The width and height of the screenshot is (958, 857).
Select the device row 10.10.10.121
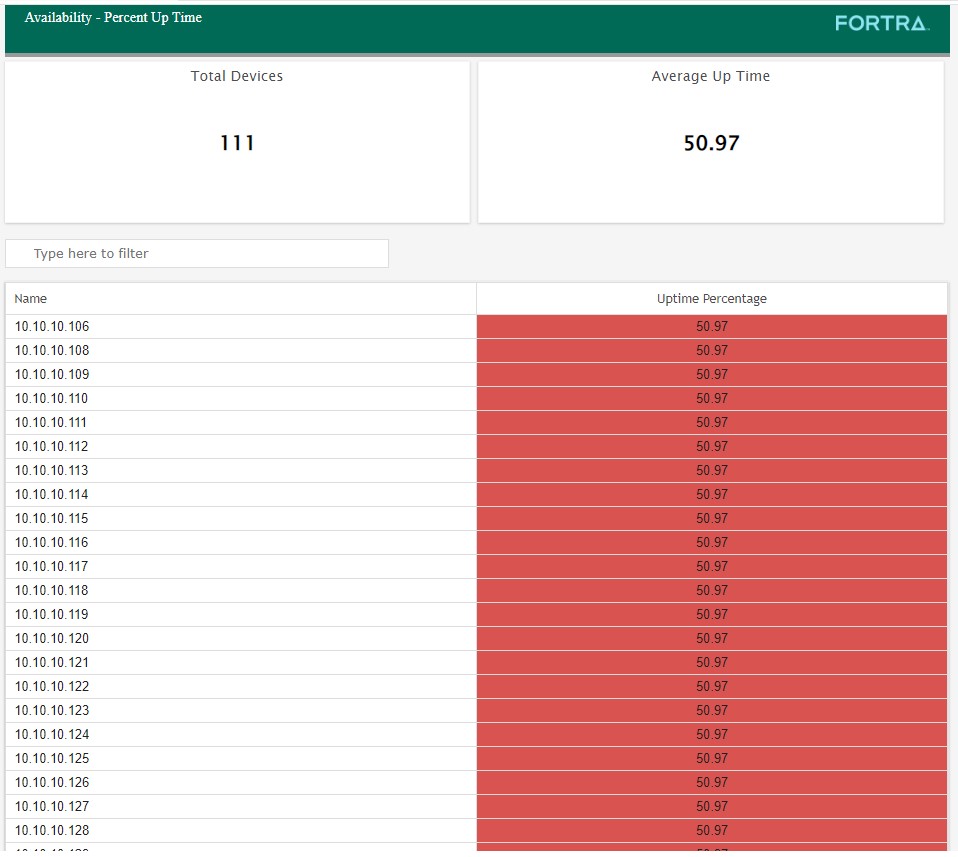pyautogui.click(x=477, y=663)
